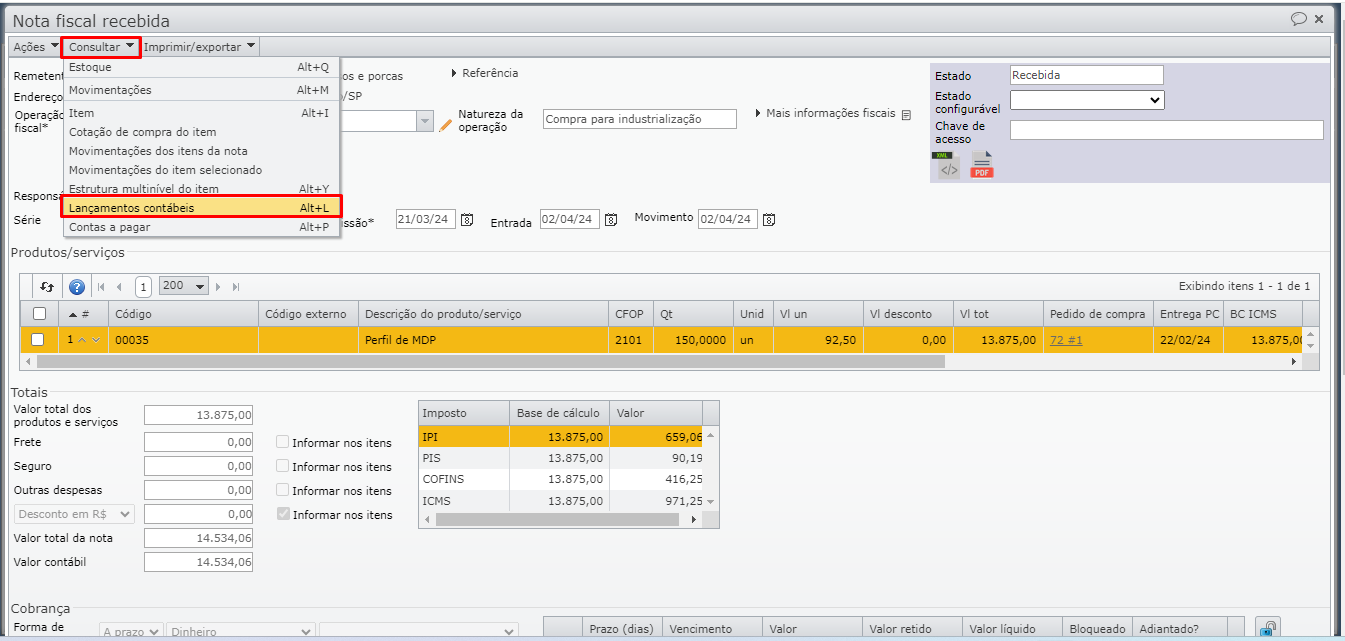The width and height of the screenshot is (1345, 641).
Task: Go to previous page of items grid
Action: tap(119, 286)
